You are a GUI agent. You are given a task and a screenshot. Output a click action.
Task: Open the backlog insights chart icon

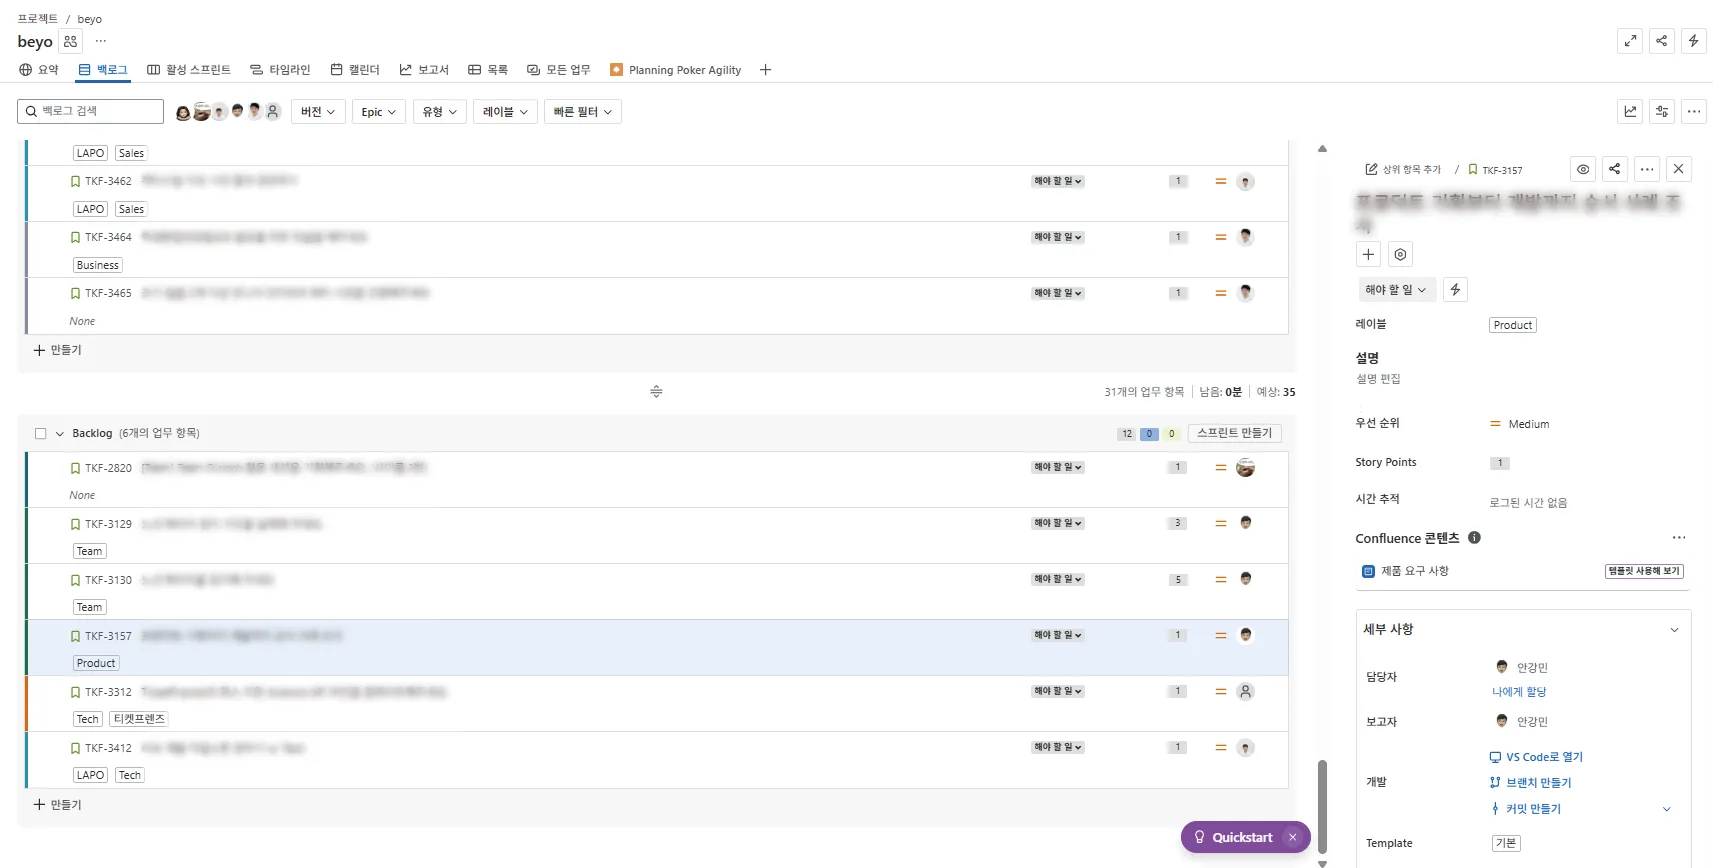pyautogui.click(x=1630, y=111)
